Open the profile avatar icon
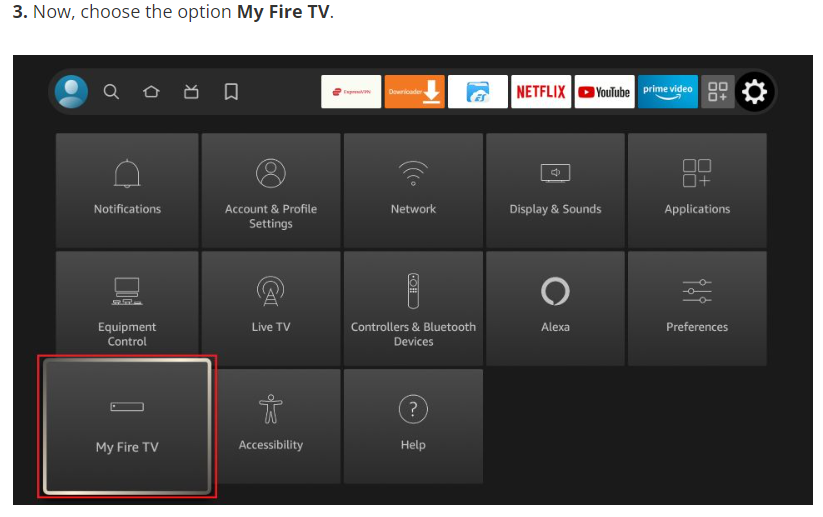This screenshot has width=823, height=517. [71, 92]
